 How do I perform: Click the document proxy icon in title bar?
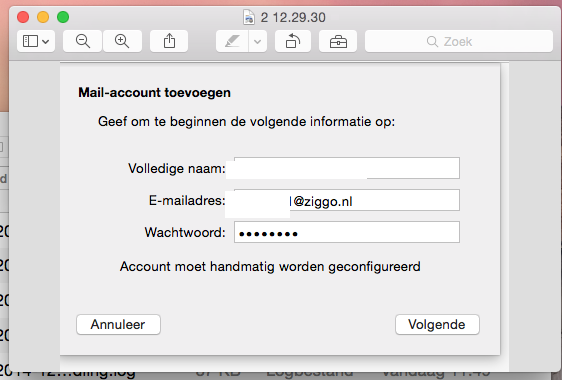pos(249,17)
